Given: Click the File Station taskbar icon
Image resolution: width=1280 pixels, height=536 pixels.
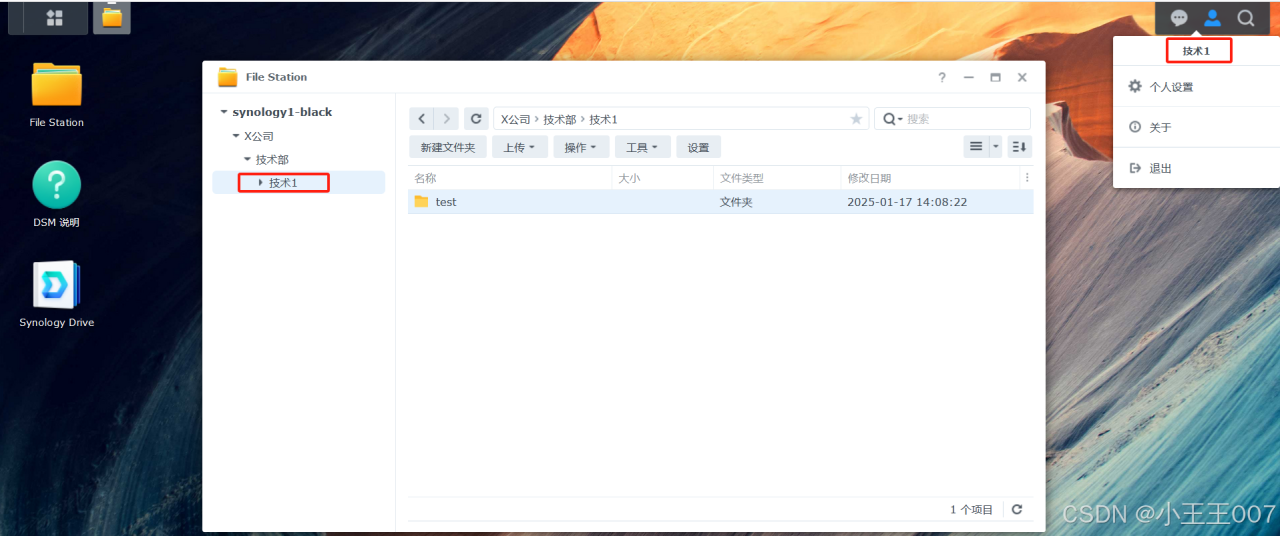Looking at the screenshot, I should coord(112,17).
